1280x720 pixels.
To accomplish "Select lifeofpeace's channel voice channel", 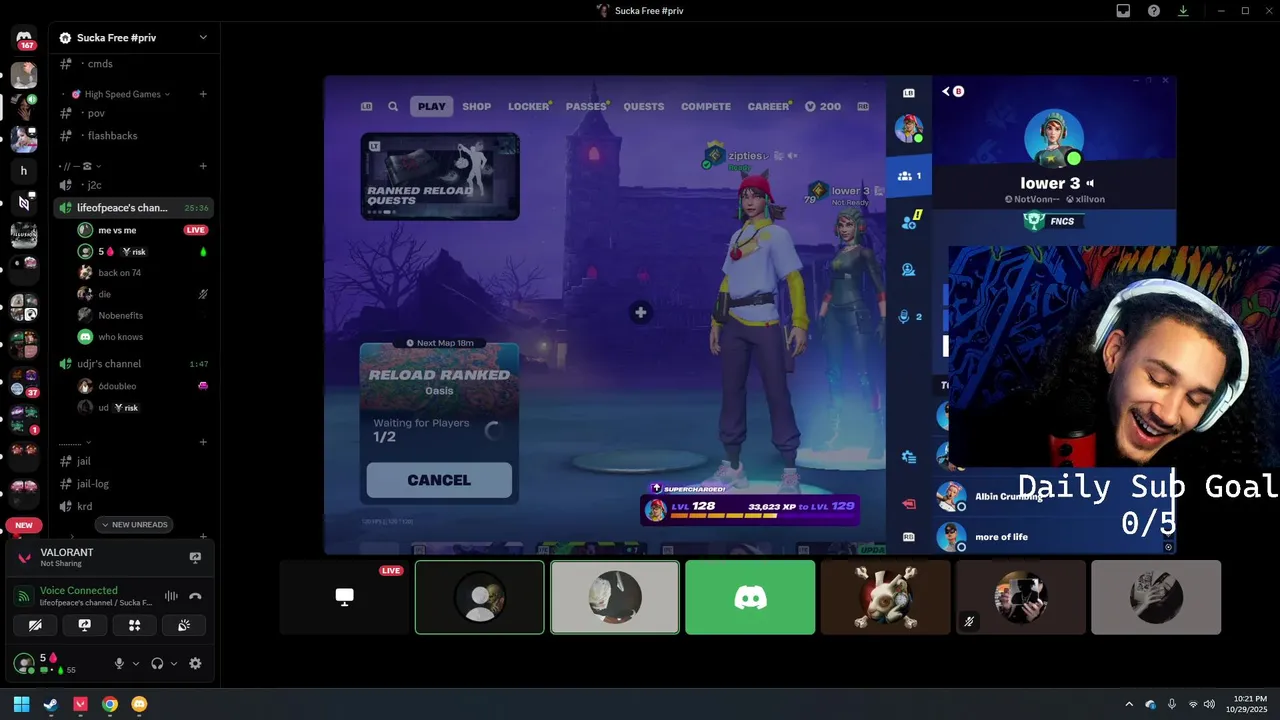I will [134, 208].
